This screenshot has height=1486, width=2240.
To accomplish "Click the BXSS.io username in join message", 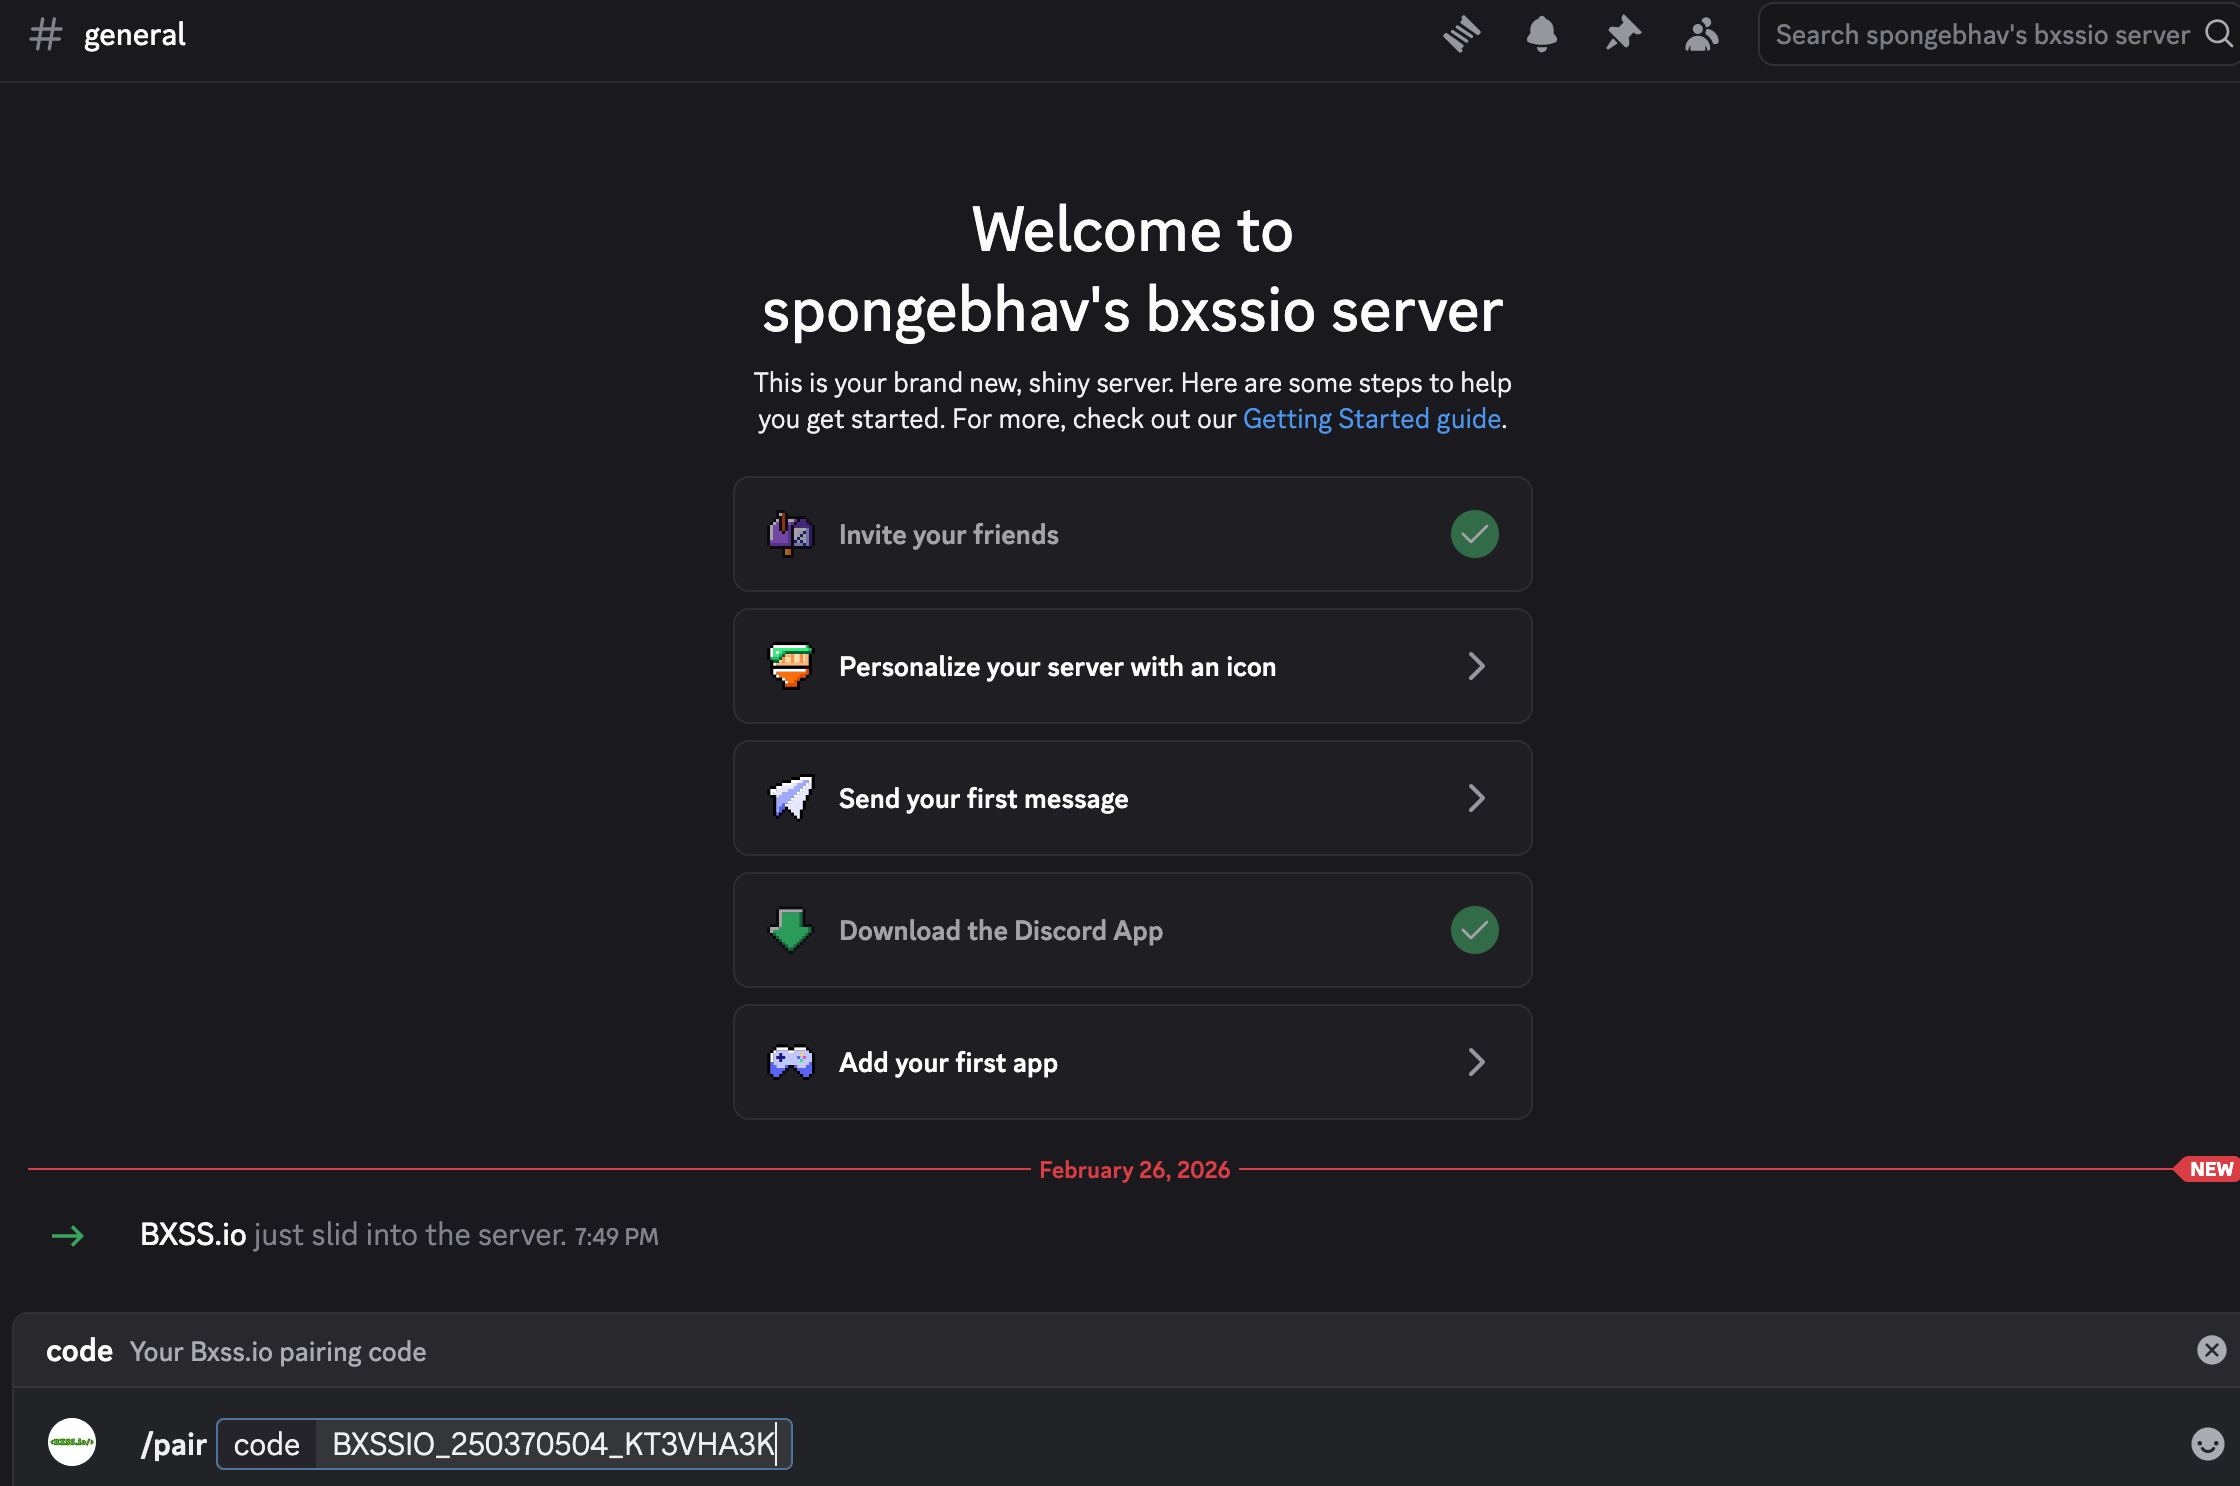I will point(193,1235).
